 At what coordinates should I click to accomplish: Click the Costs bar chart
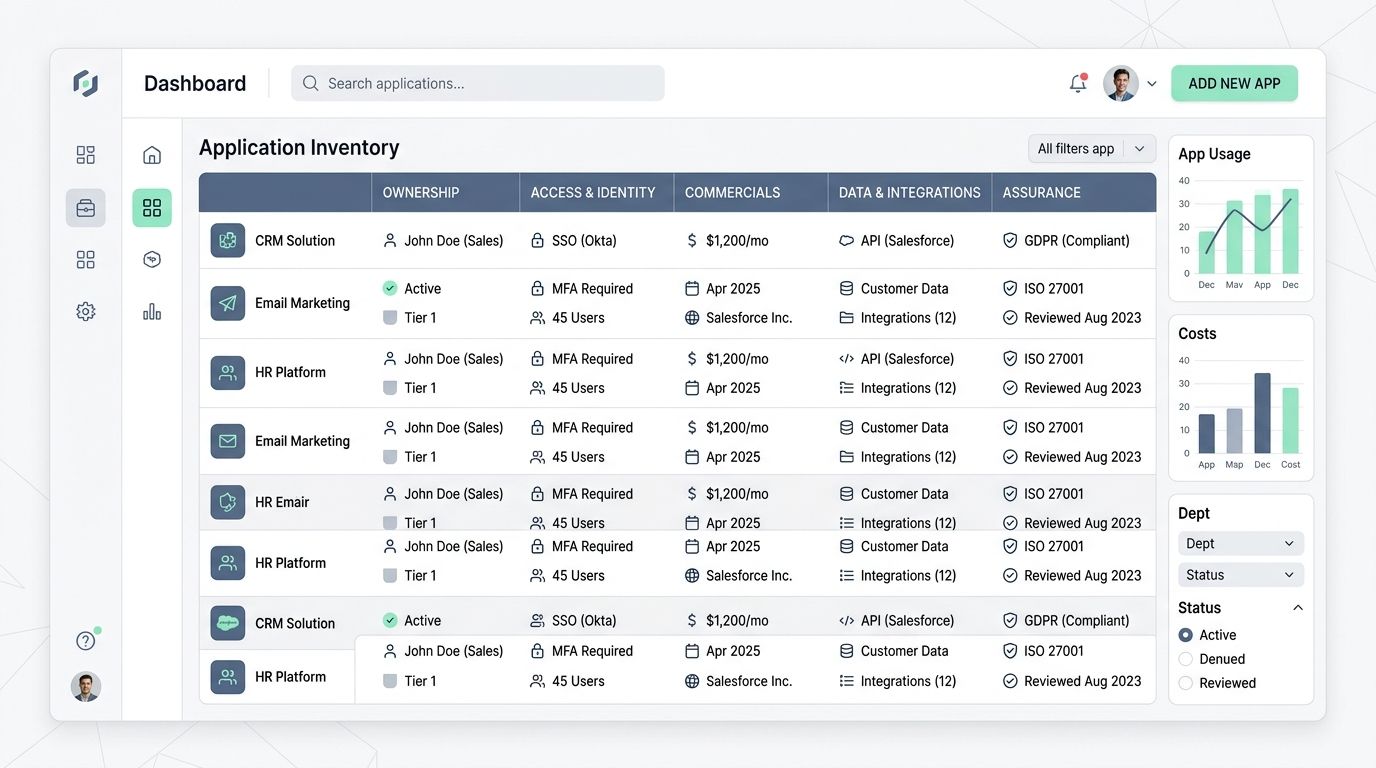(1241, 410)
